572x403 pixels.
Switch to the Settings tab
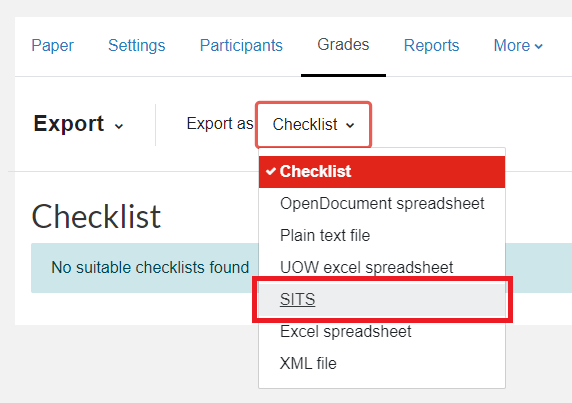(x=136, y=46)
